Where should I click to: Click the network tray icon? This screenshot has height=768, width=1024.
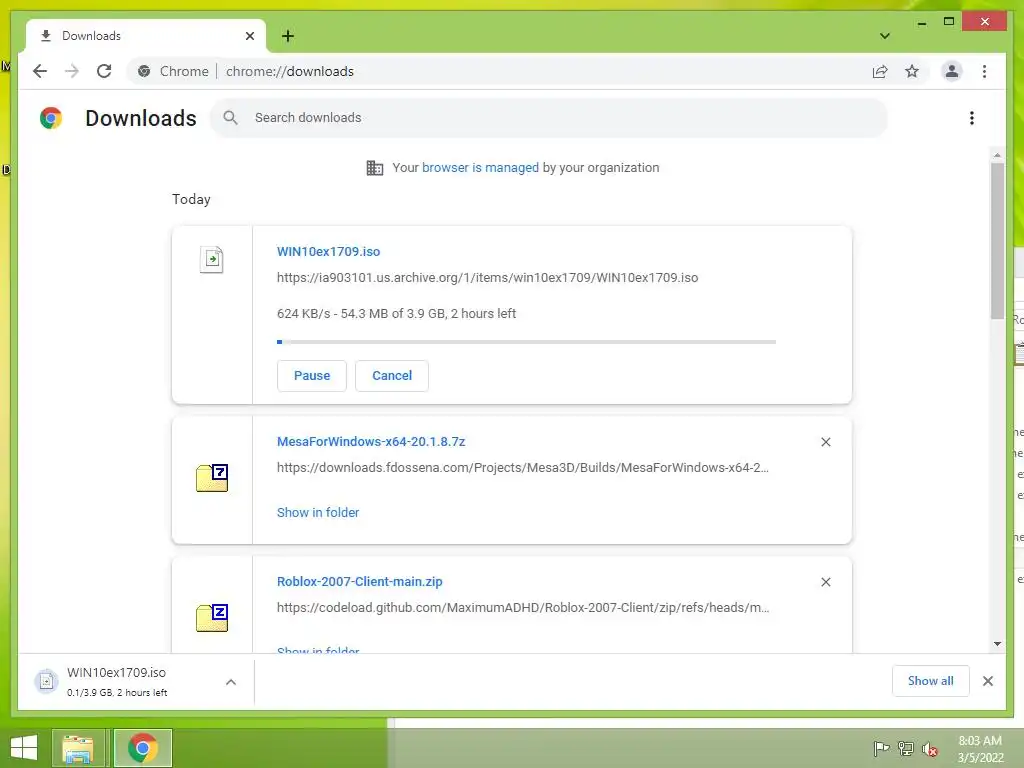pyautogui.click(x=905, y=748)
